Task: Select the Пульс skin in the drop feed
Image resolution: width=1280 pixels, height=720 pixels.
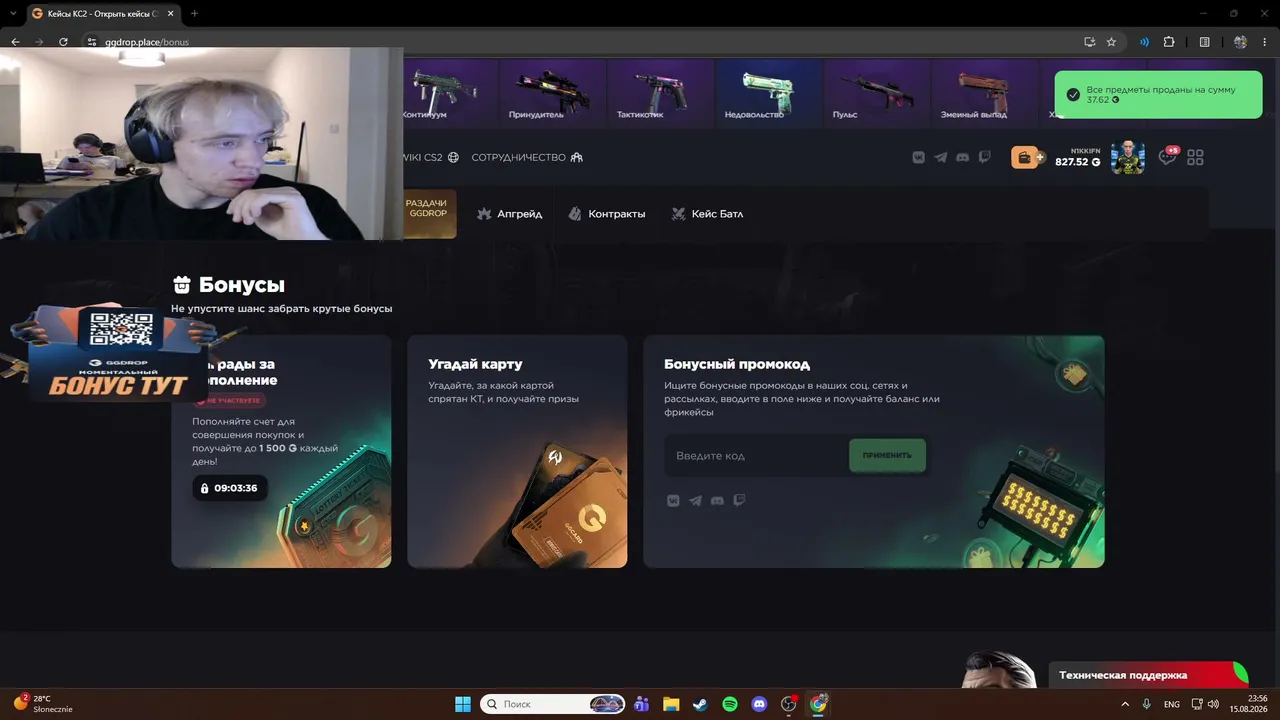Action: 877,92
